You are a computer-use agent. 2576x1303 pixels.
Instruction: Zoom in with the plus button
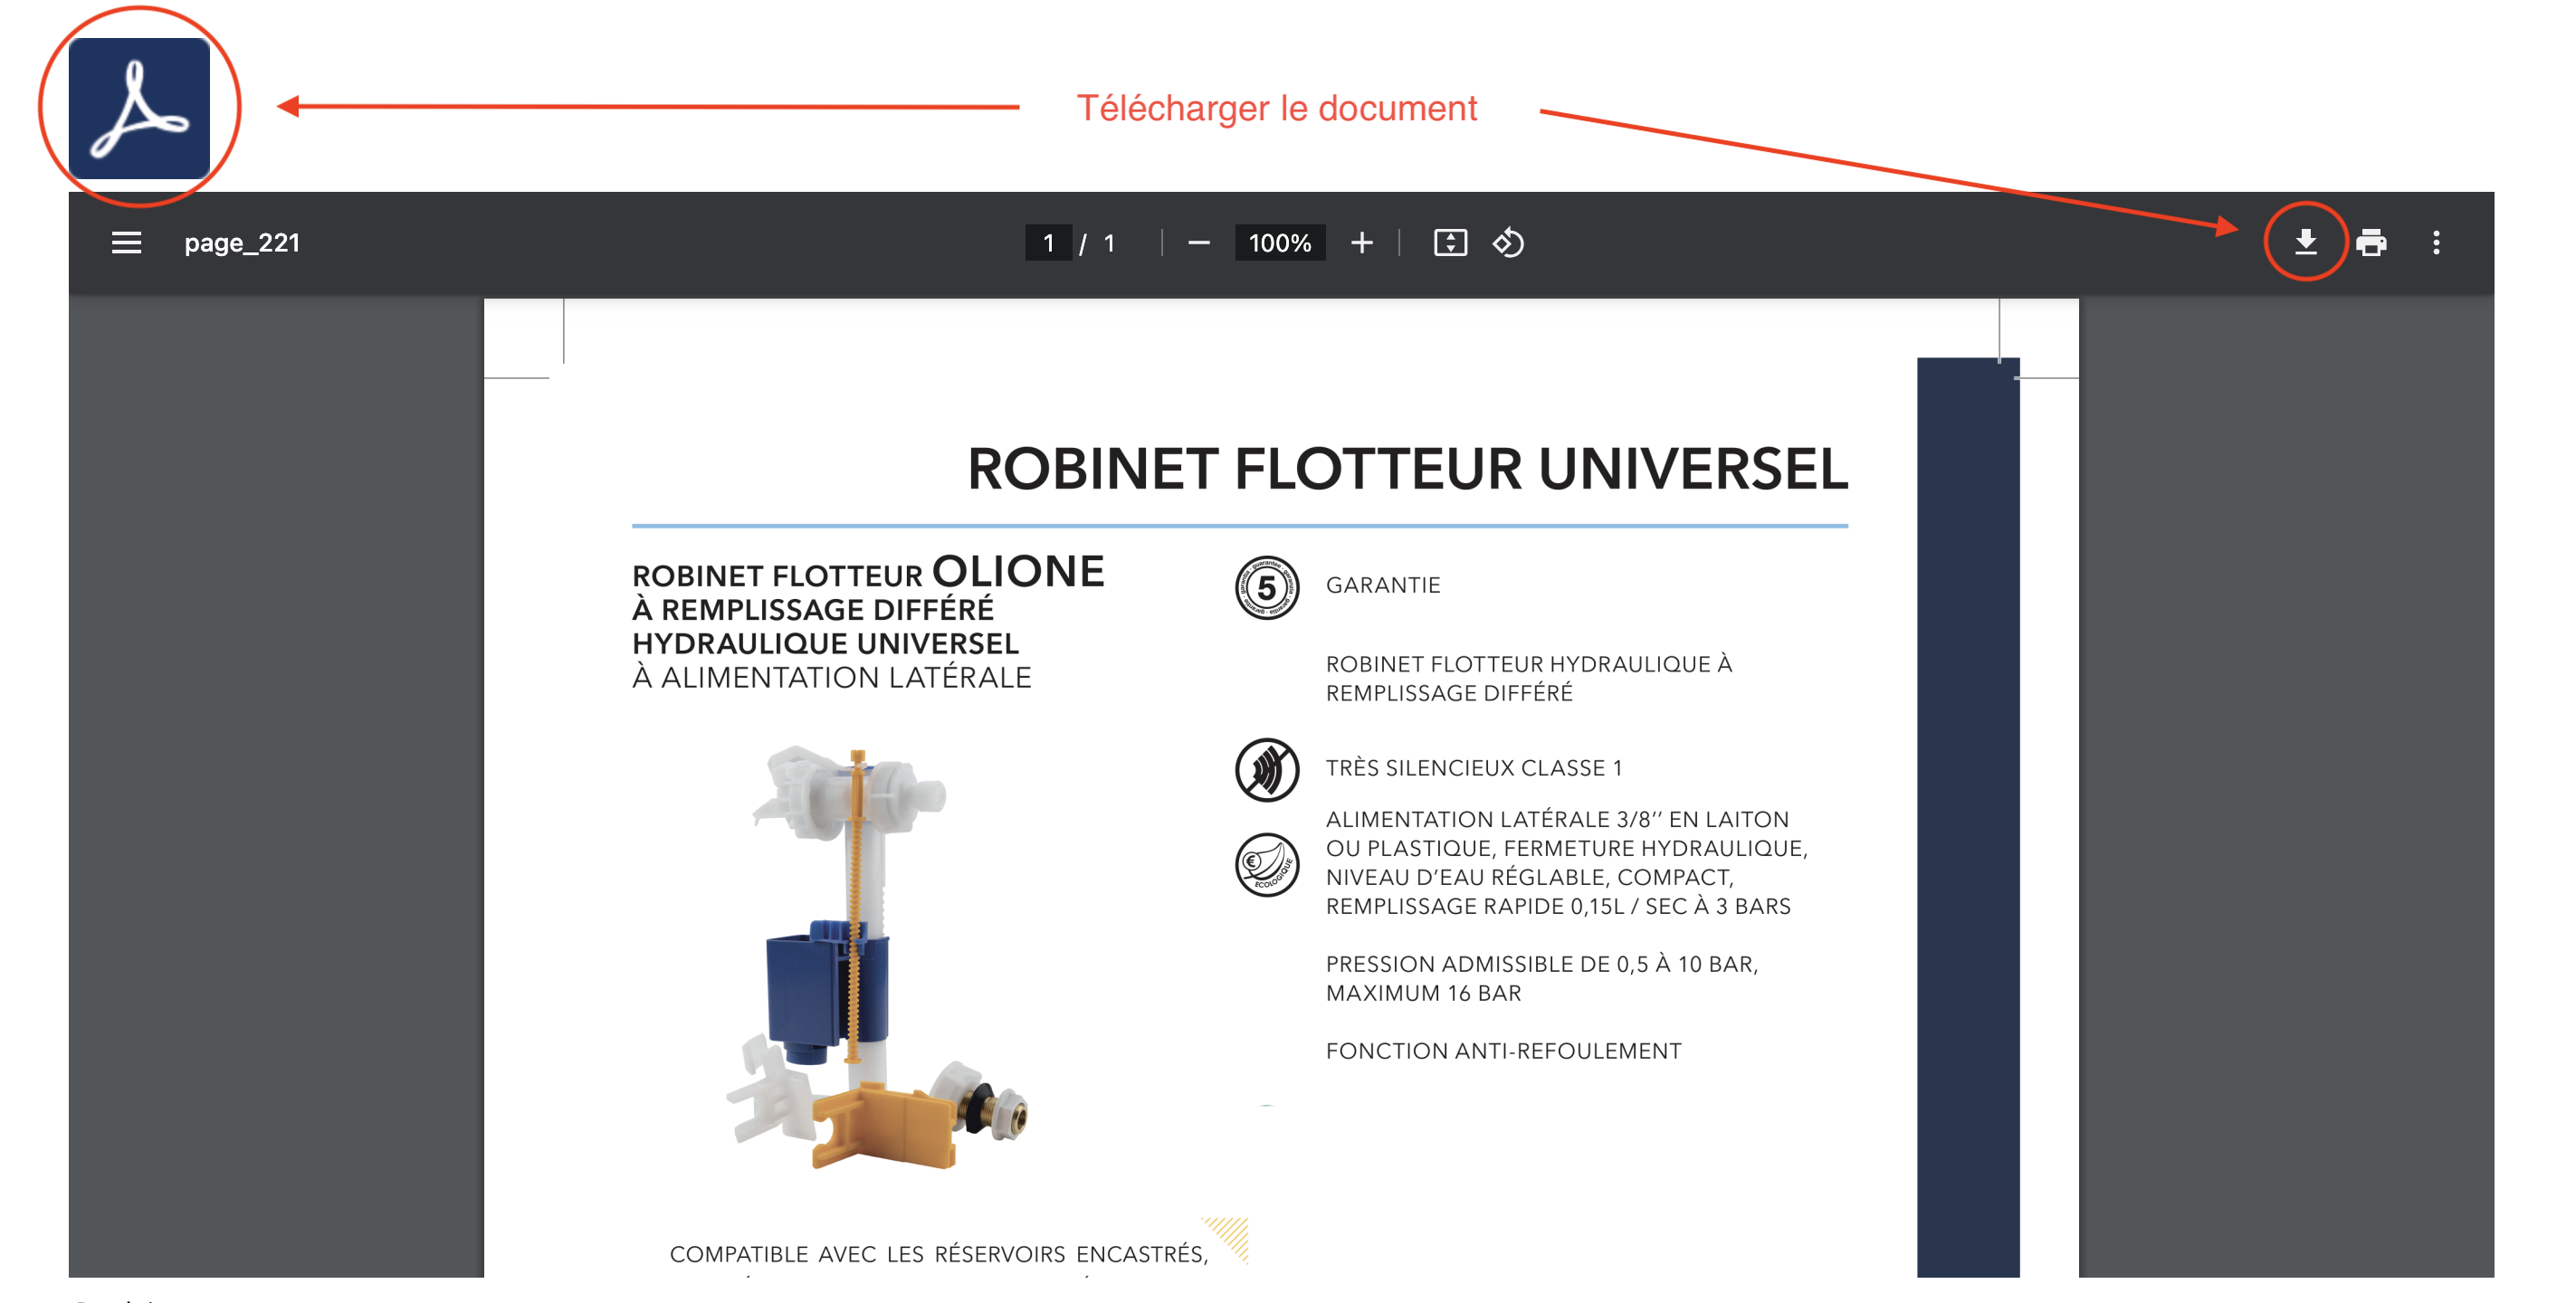(1361, 243)
